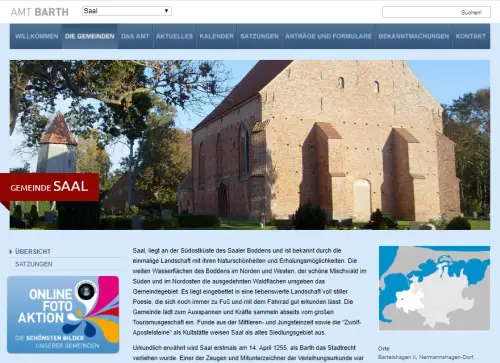
Task: Go to Das Amt page
Action: [x=135, y=36]
